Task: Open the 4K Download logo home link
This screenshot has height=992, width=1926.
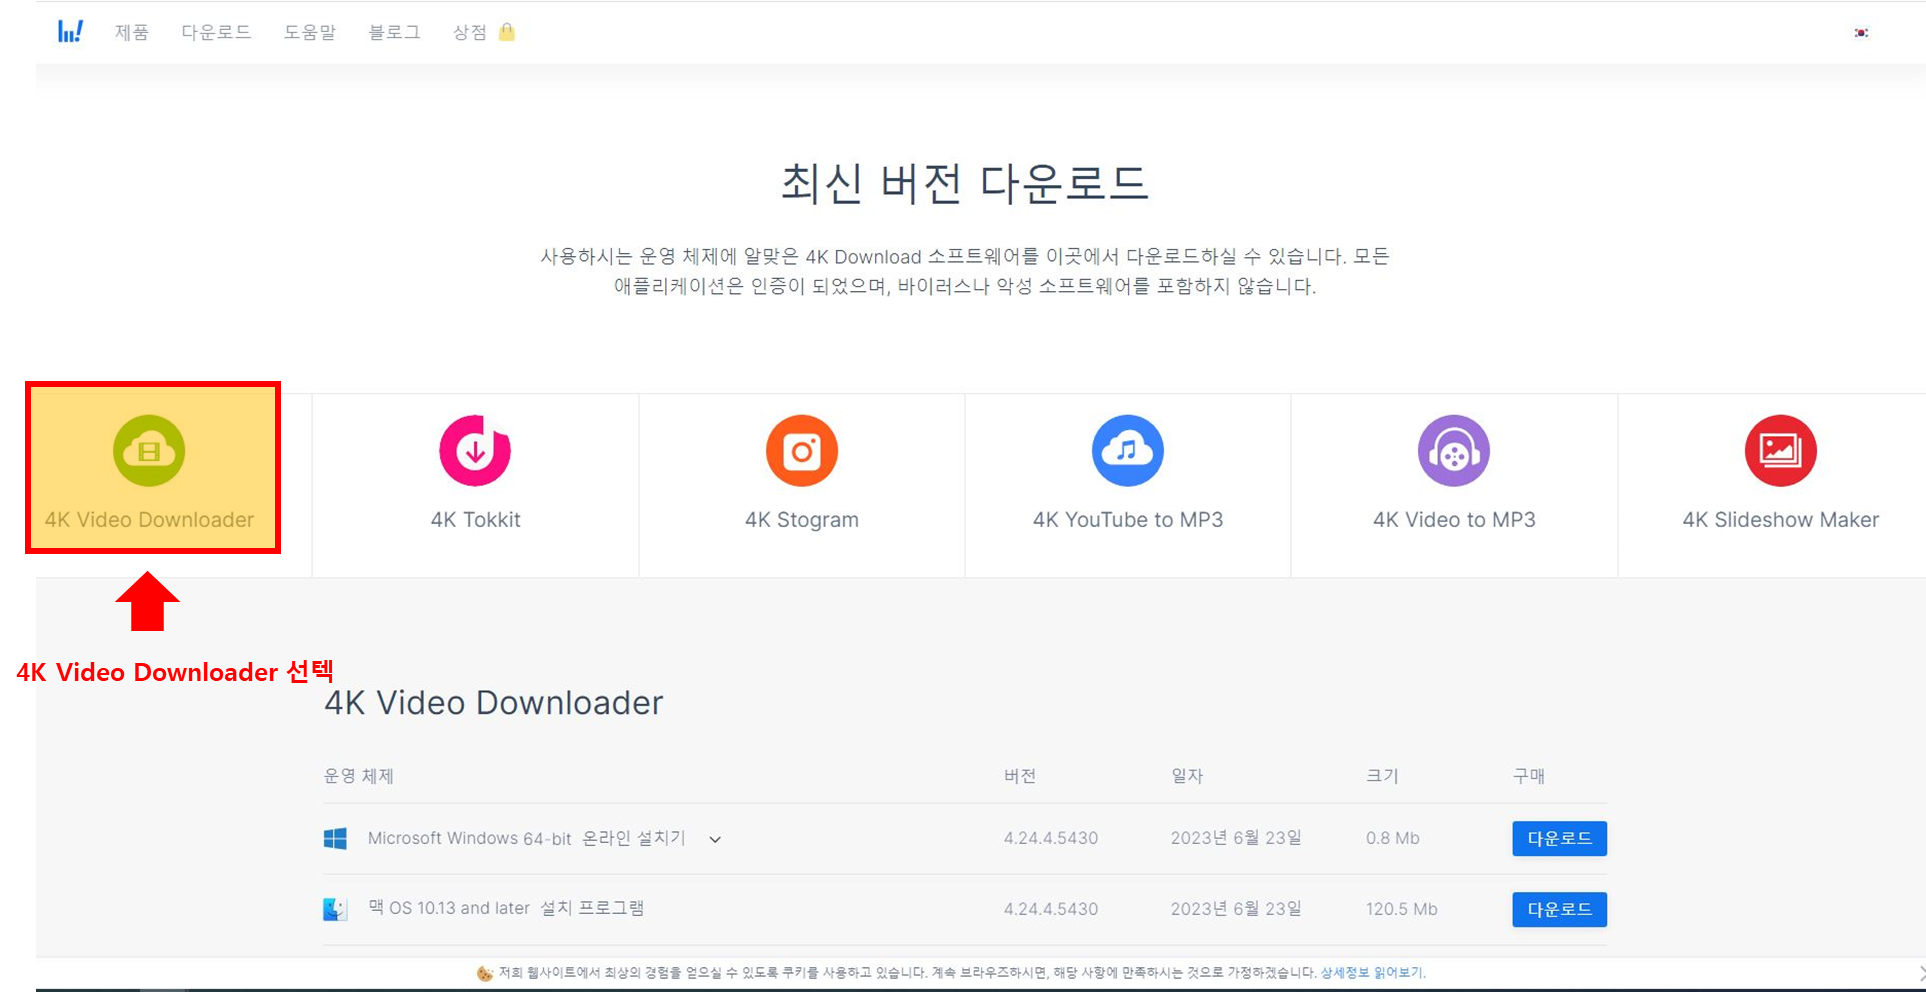Action: [70, 32]
